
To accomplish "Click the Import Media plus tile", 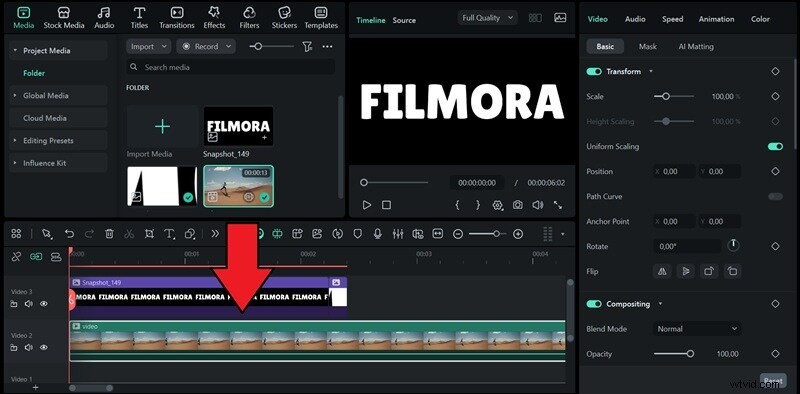I will 162,126.
